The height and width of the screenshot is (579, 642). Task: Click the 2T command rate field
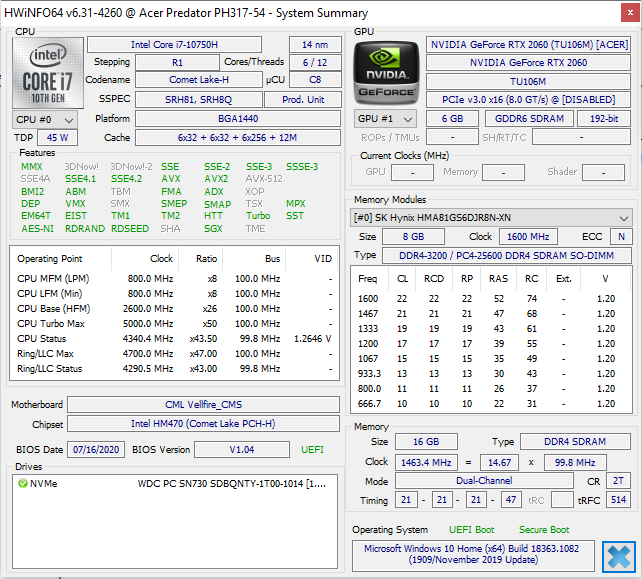618,481
